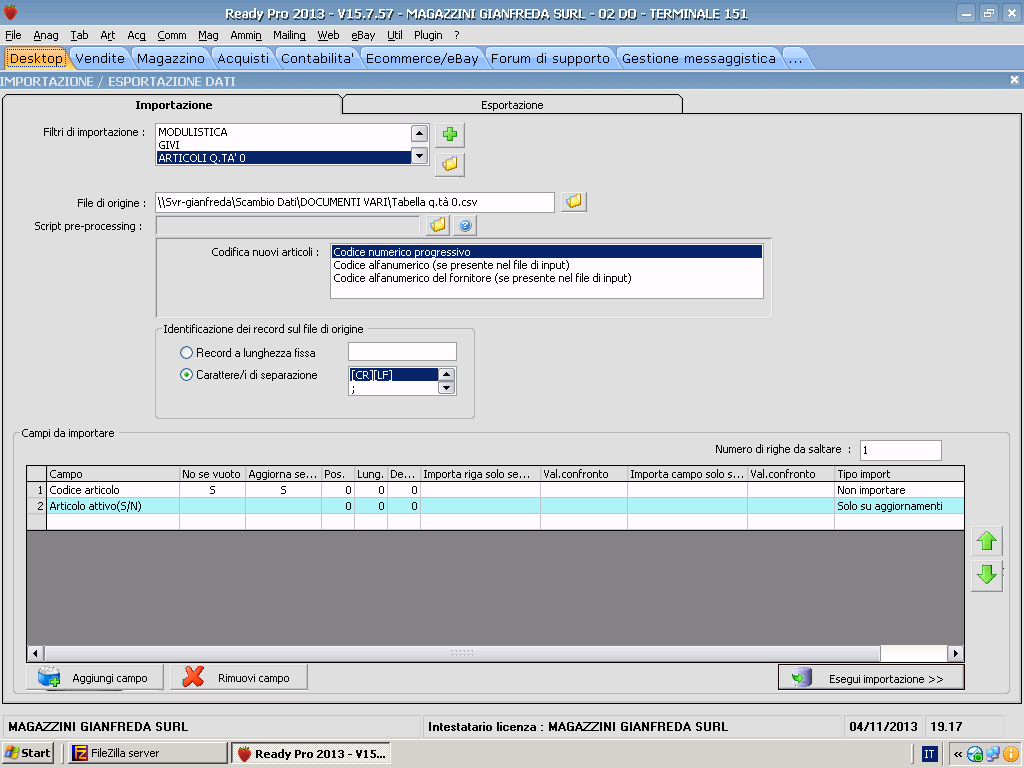The height and width of the screenshot is (768, 1024).
Task: Open the Plugin menu
Action: tap(428, 35)
